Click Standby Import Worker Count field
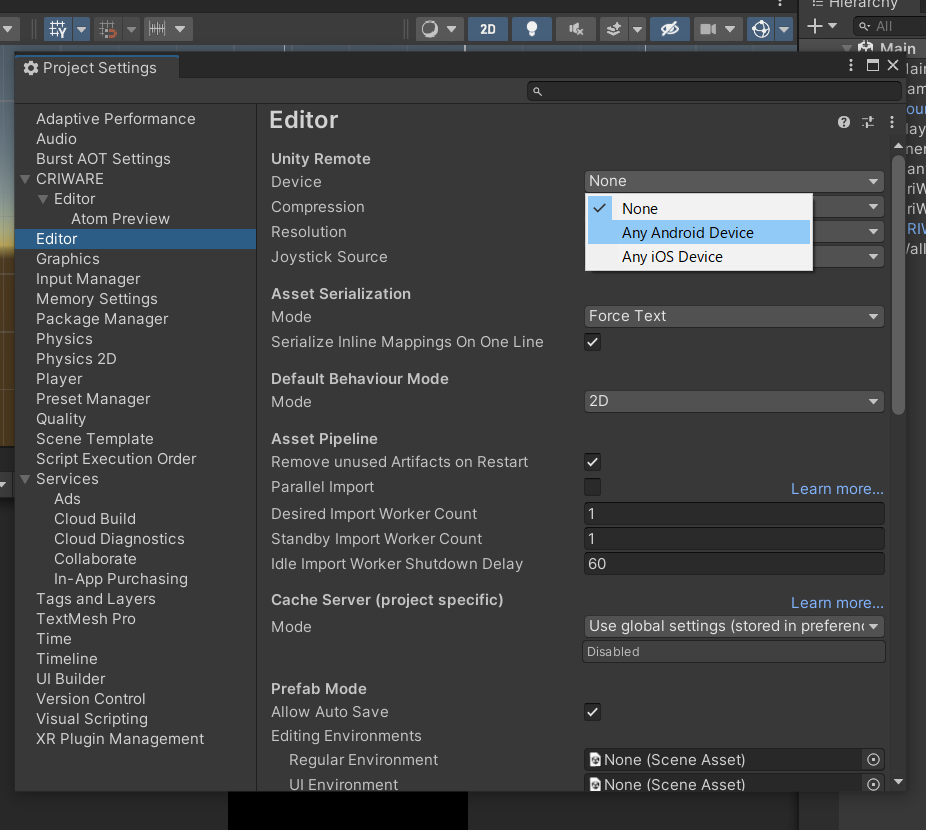The height and width of the screenshot is (830, 926). pos(734,539)
